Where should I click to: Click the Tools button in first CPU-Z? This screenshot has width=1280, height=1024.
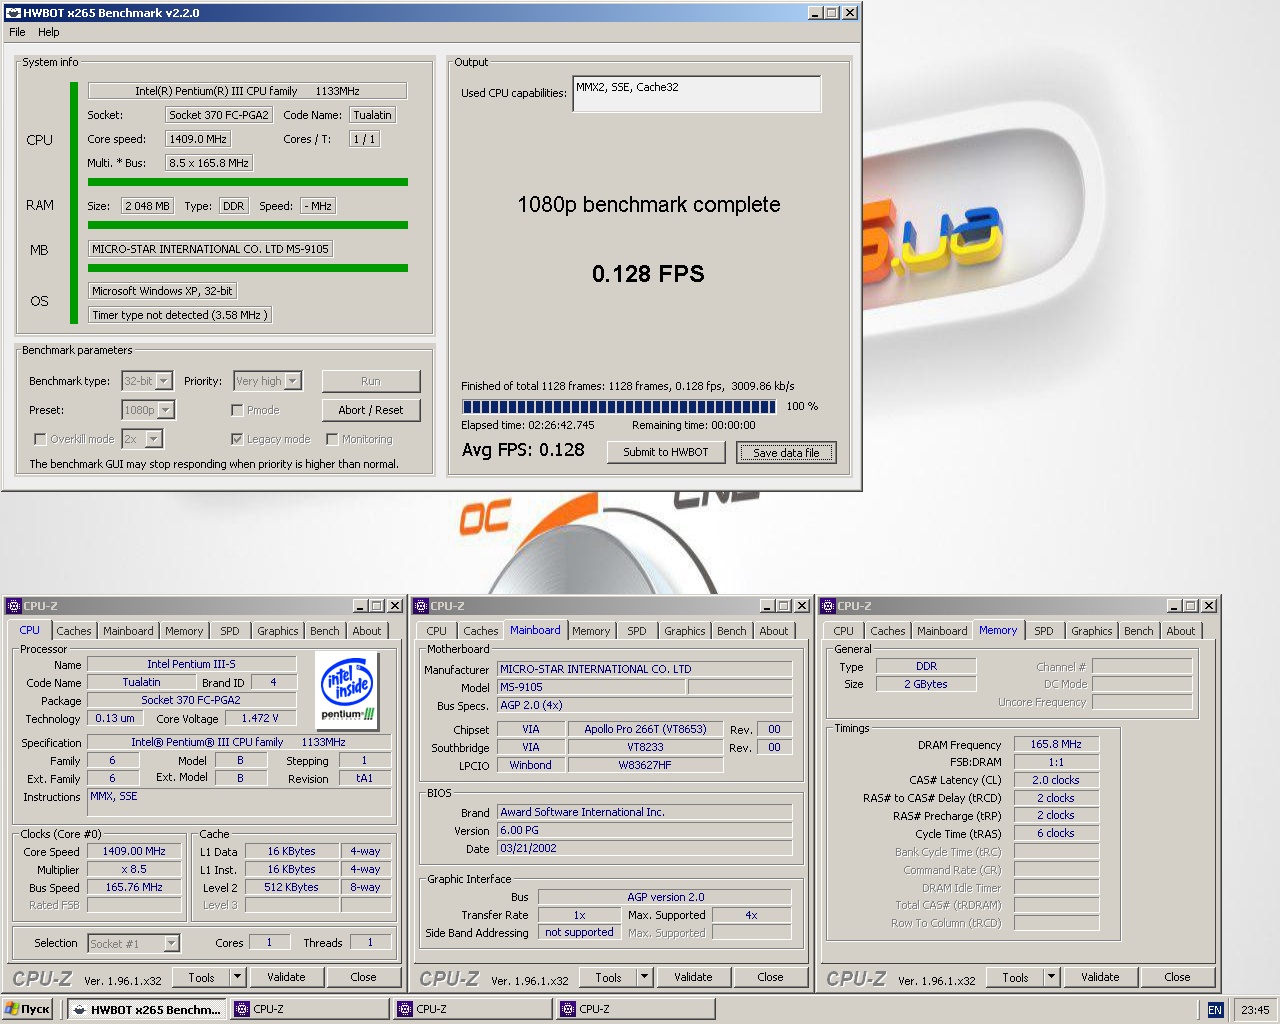[201, 977]
